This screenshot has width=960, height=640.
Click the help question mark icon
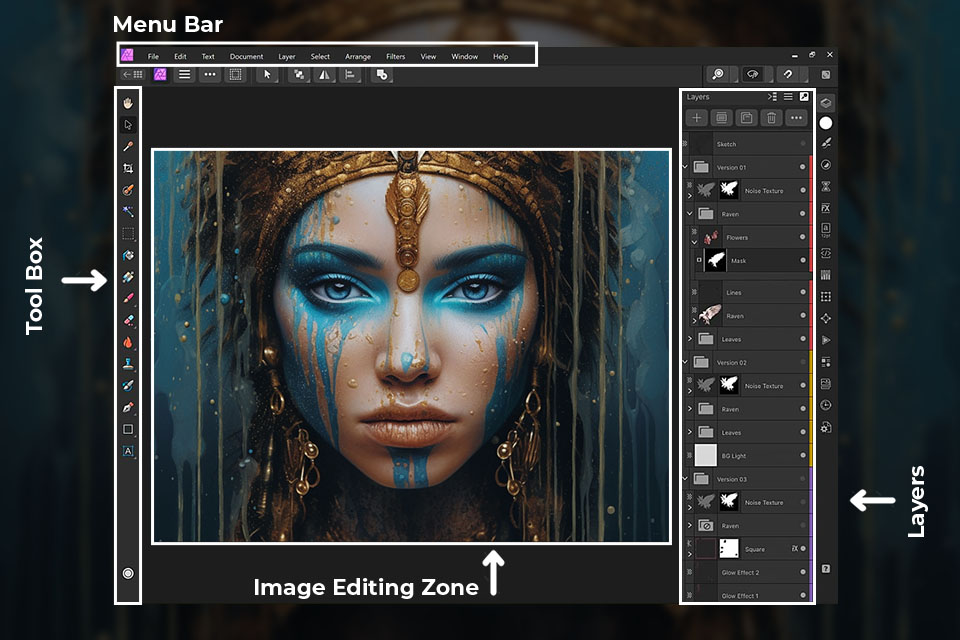[826, 569]
